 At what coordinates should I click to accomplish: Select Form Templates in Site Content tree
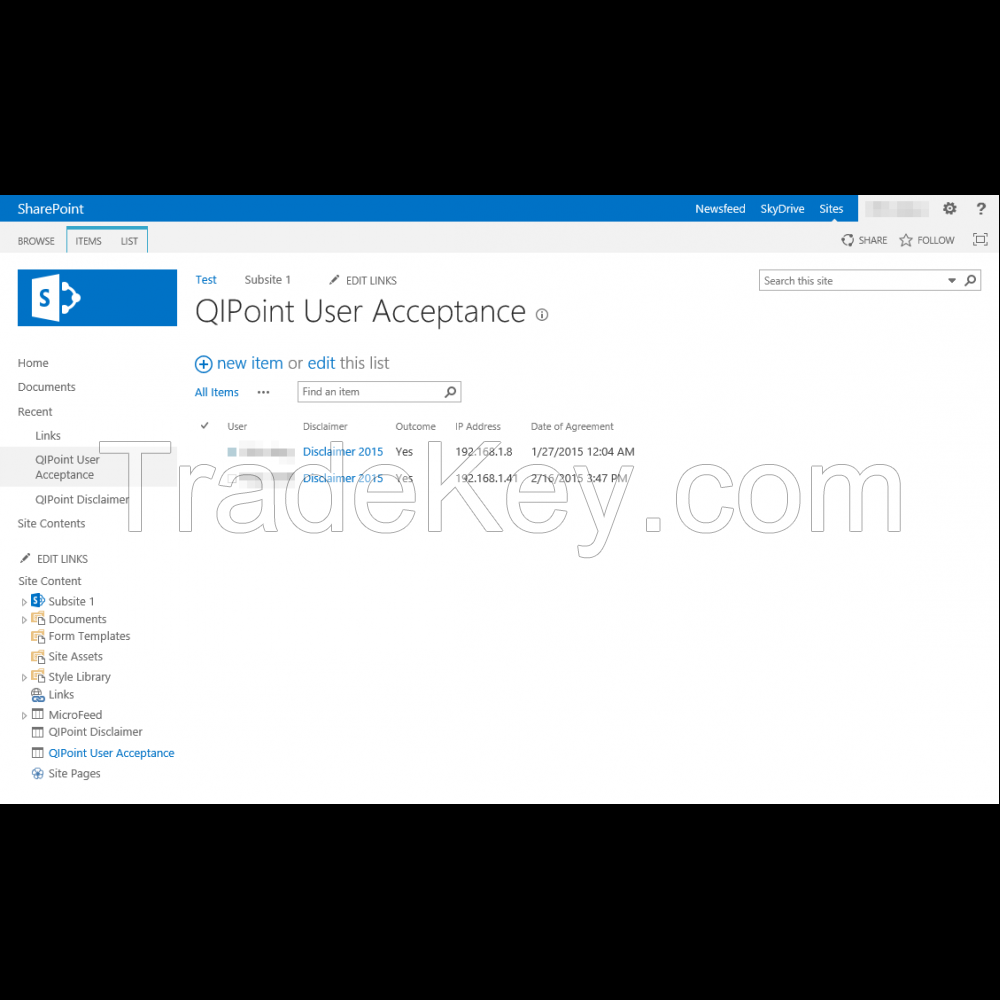(89, 636)
